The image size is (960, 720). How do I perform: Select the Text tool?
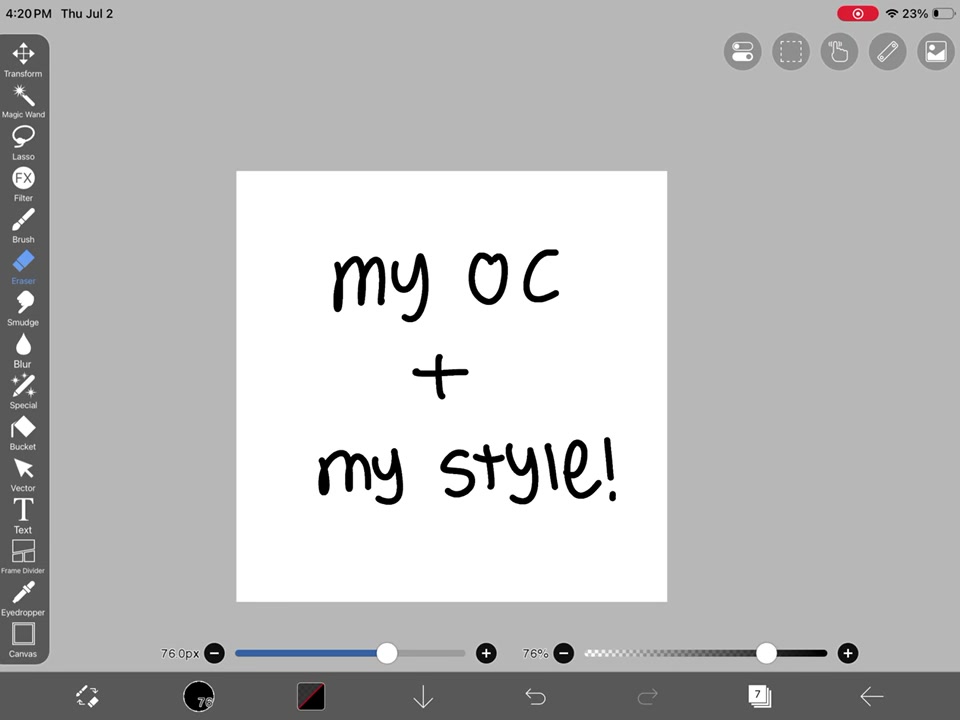coord(23,516)
